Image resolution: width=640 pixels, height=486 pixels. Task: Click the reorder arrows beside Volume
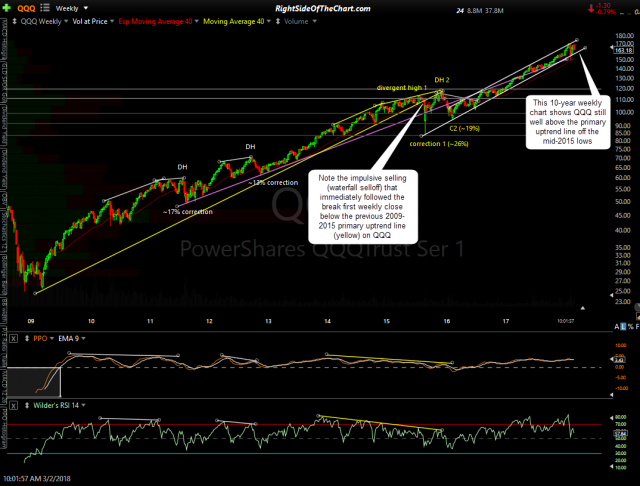pos(278,21)
